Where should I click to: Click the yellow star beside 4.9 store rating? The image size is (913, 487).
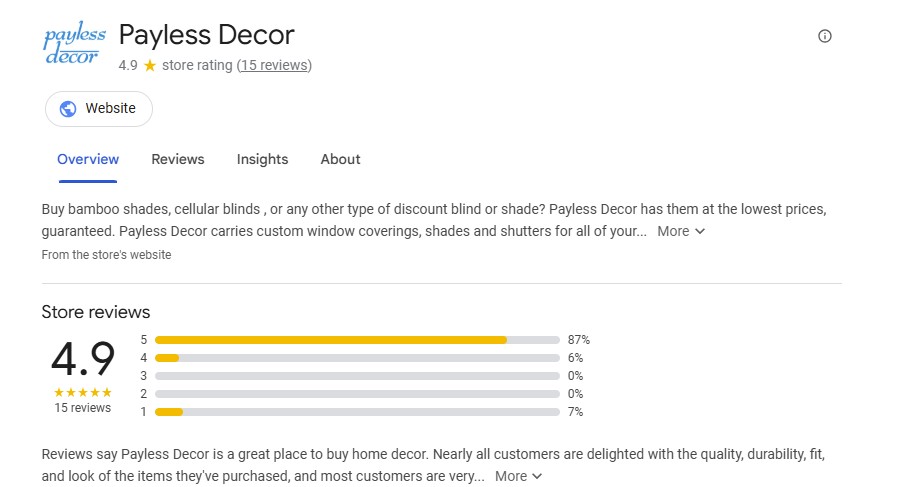(150, 65)
